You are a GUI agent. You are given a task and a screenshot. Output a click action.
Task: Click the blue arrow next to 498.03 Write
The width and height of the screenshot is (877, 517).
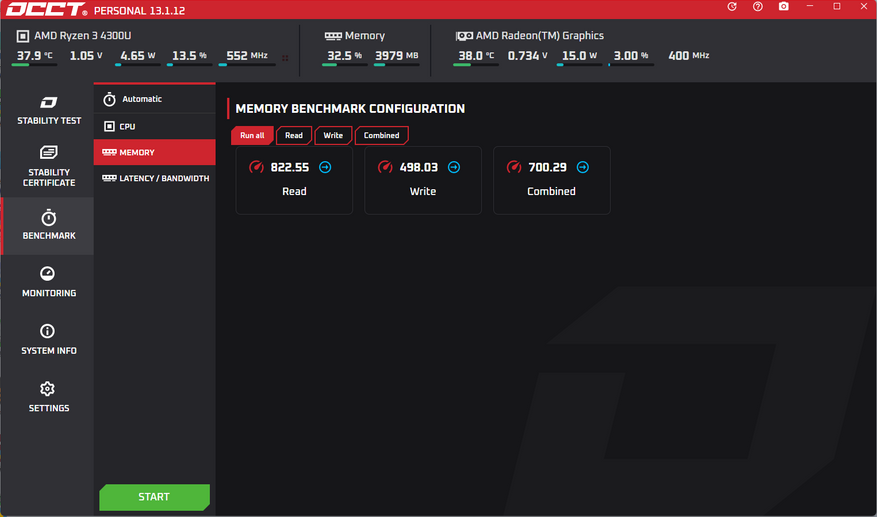coord(454,167)
